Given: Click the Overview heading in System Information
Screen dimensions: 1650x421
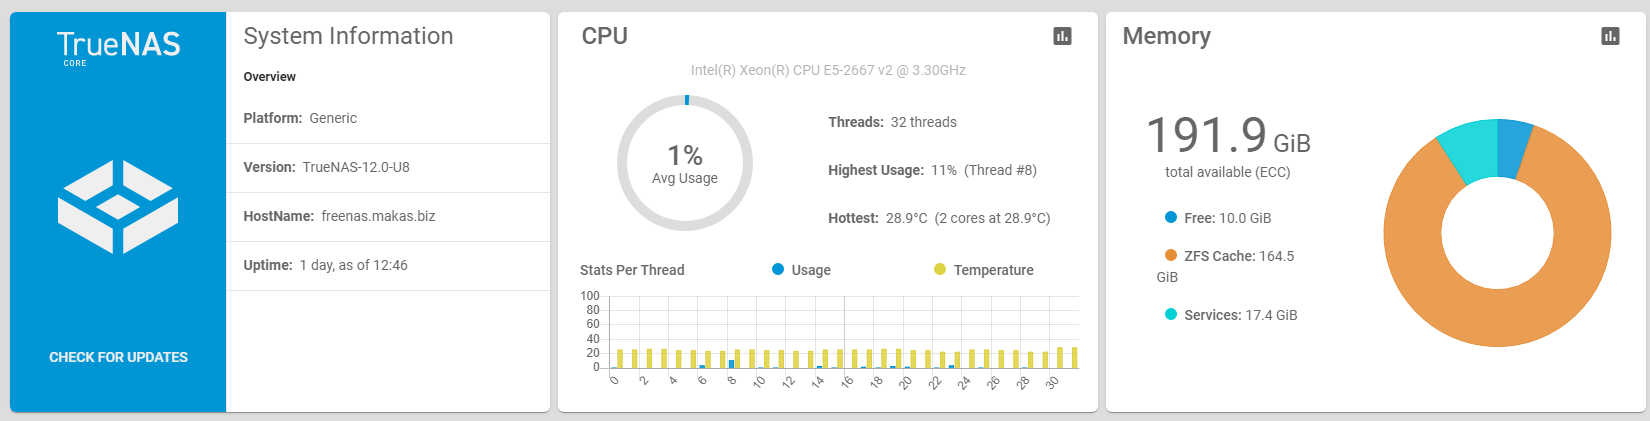Looking at the screenshot, I should click(269, 77).
